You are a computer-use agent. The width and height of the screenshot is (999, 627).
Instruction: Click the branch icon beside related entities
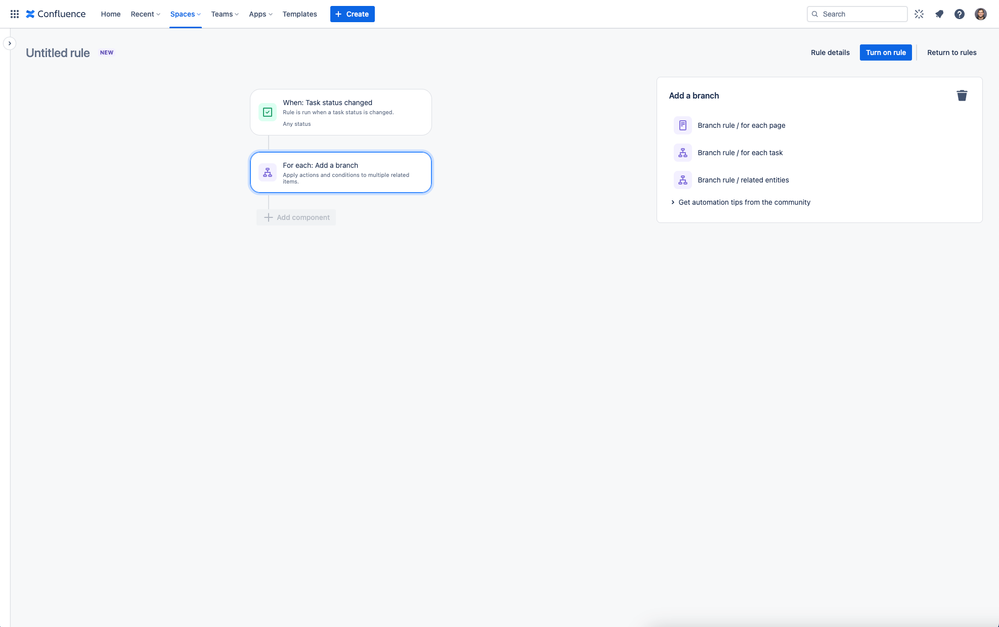pos(682,180)
